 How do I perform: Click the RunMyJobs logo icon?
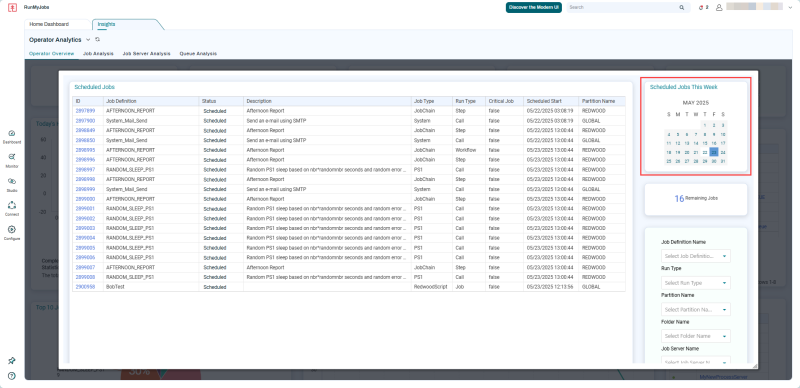pos(12,8)
